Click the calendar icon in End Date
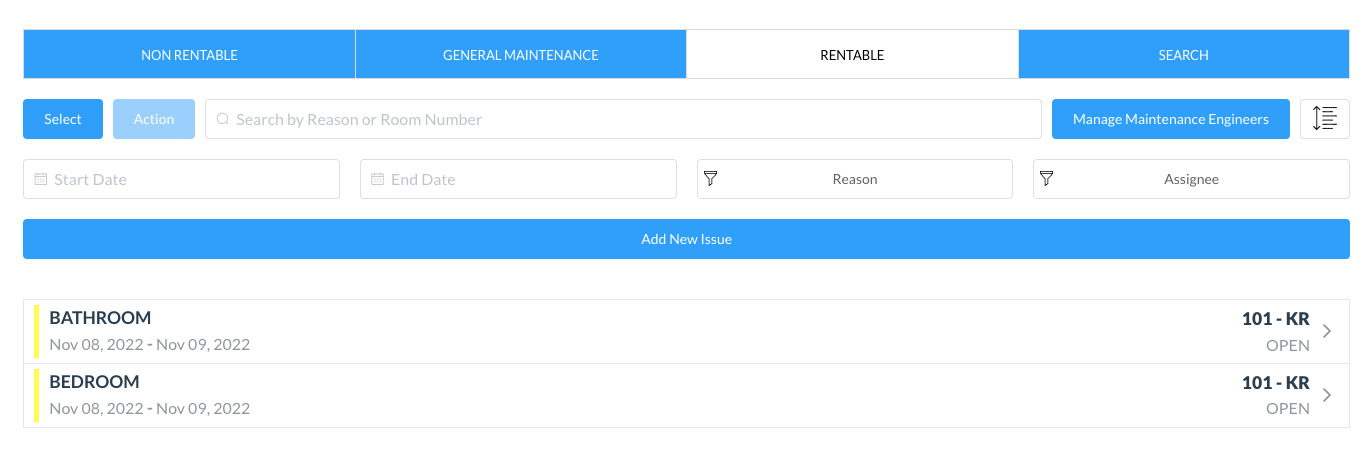 pyautogui.click(x=377, y=179)
